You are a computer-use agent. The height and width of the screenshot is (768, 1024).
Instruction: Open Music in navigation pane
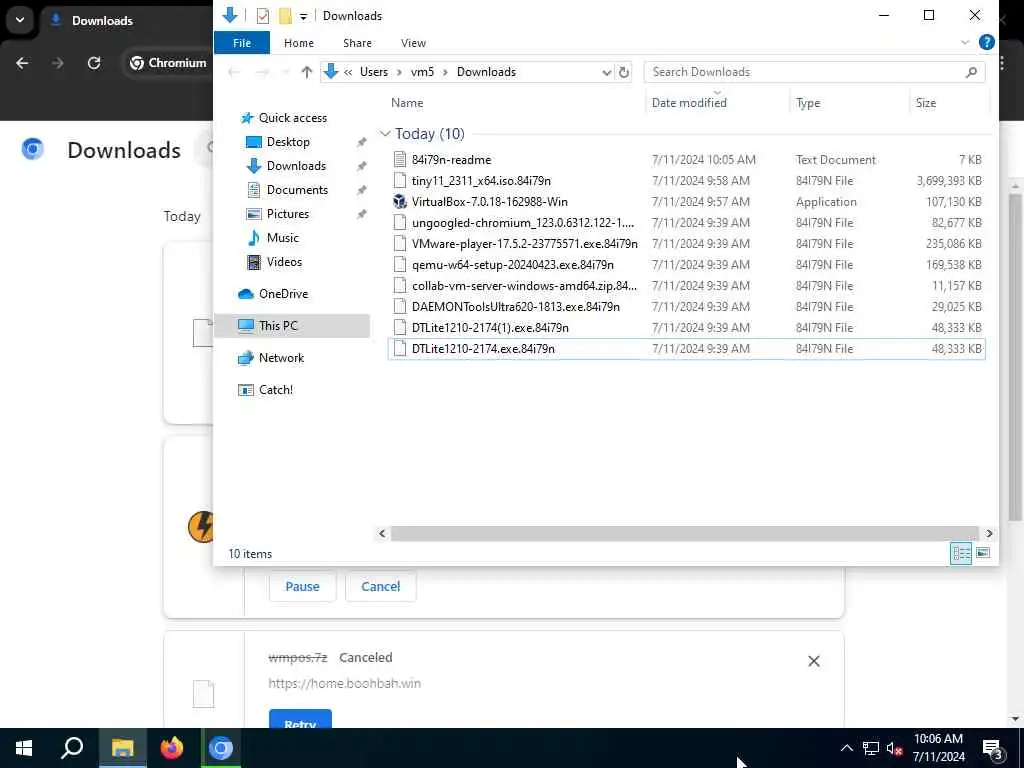point(282,238)
